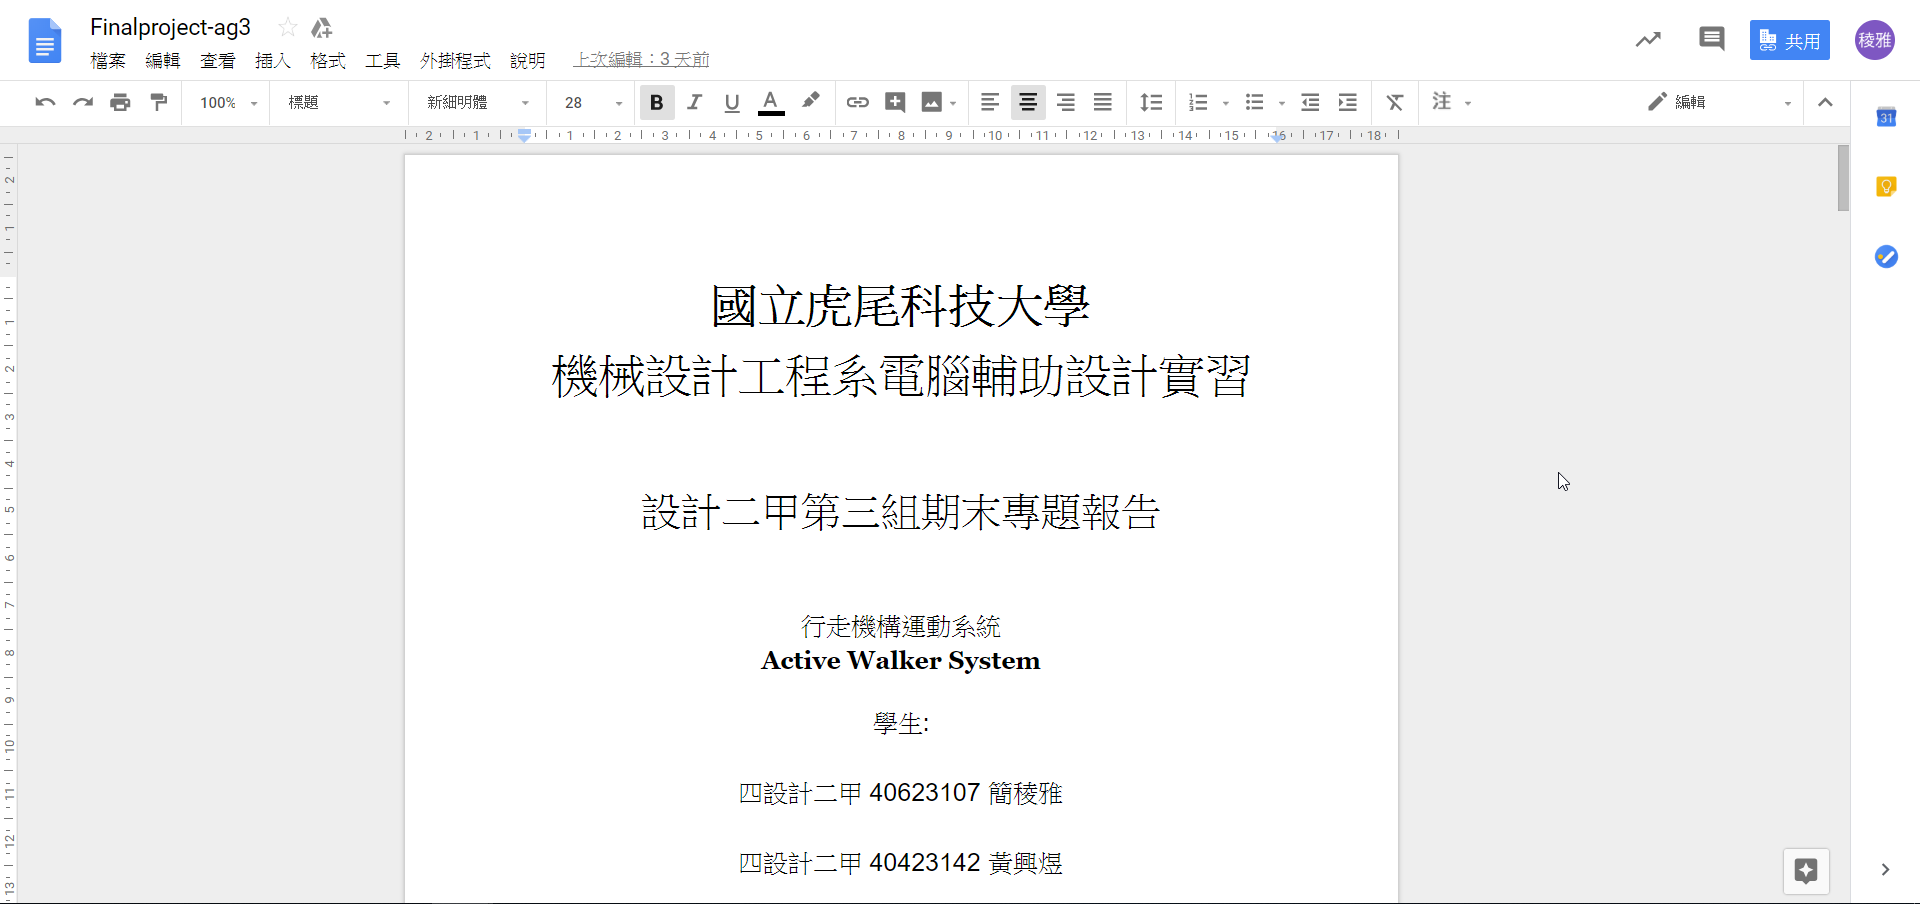Click the vertical scrollbar thumb
The image size is (1920, 904).
1843,178
